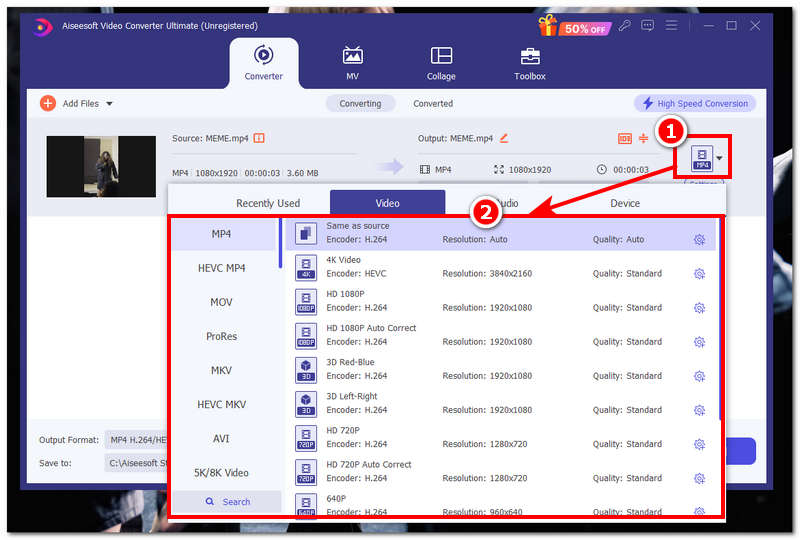Select the HEVC MP4 format category
The image size is (800, 540).
pos(222,268)
